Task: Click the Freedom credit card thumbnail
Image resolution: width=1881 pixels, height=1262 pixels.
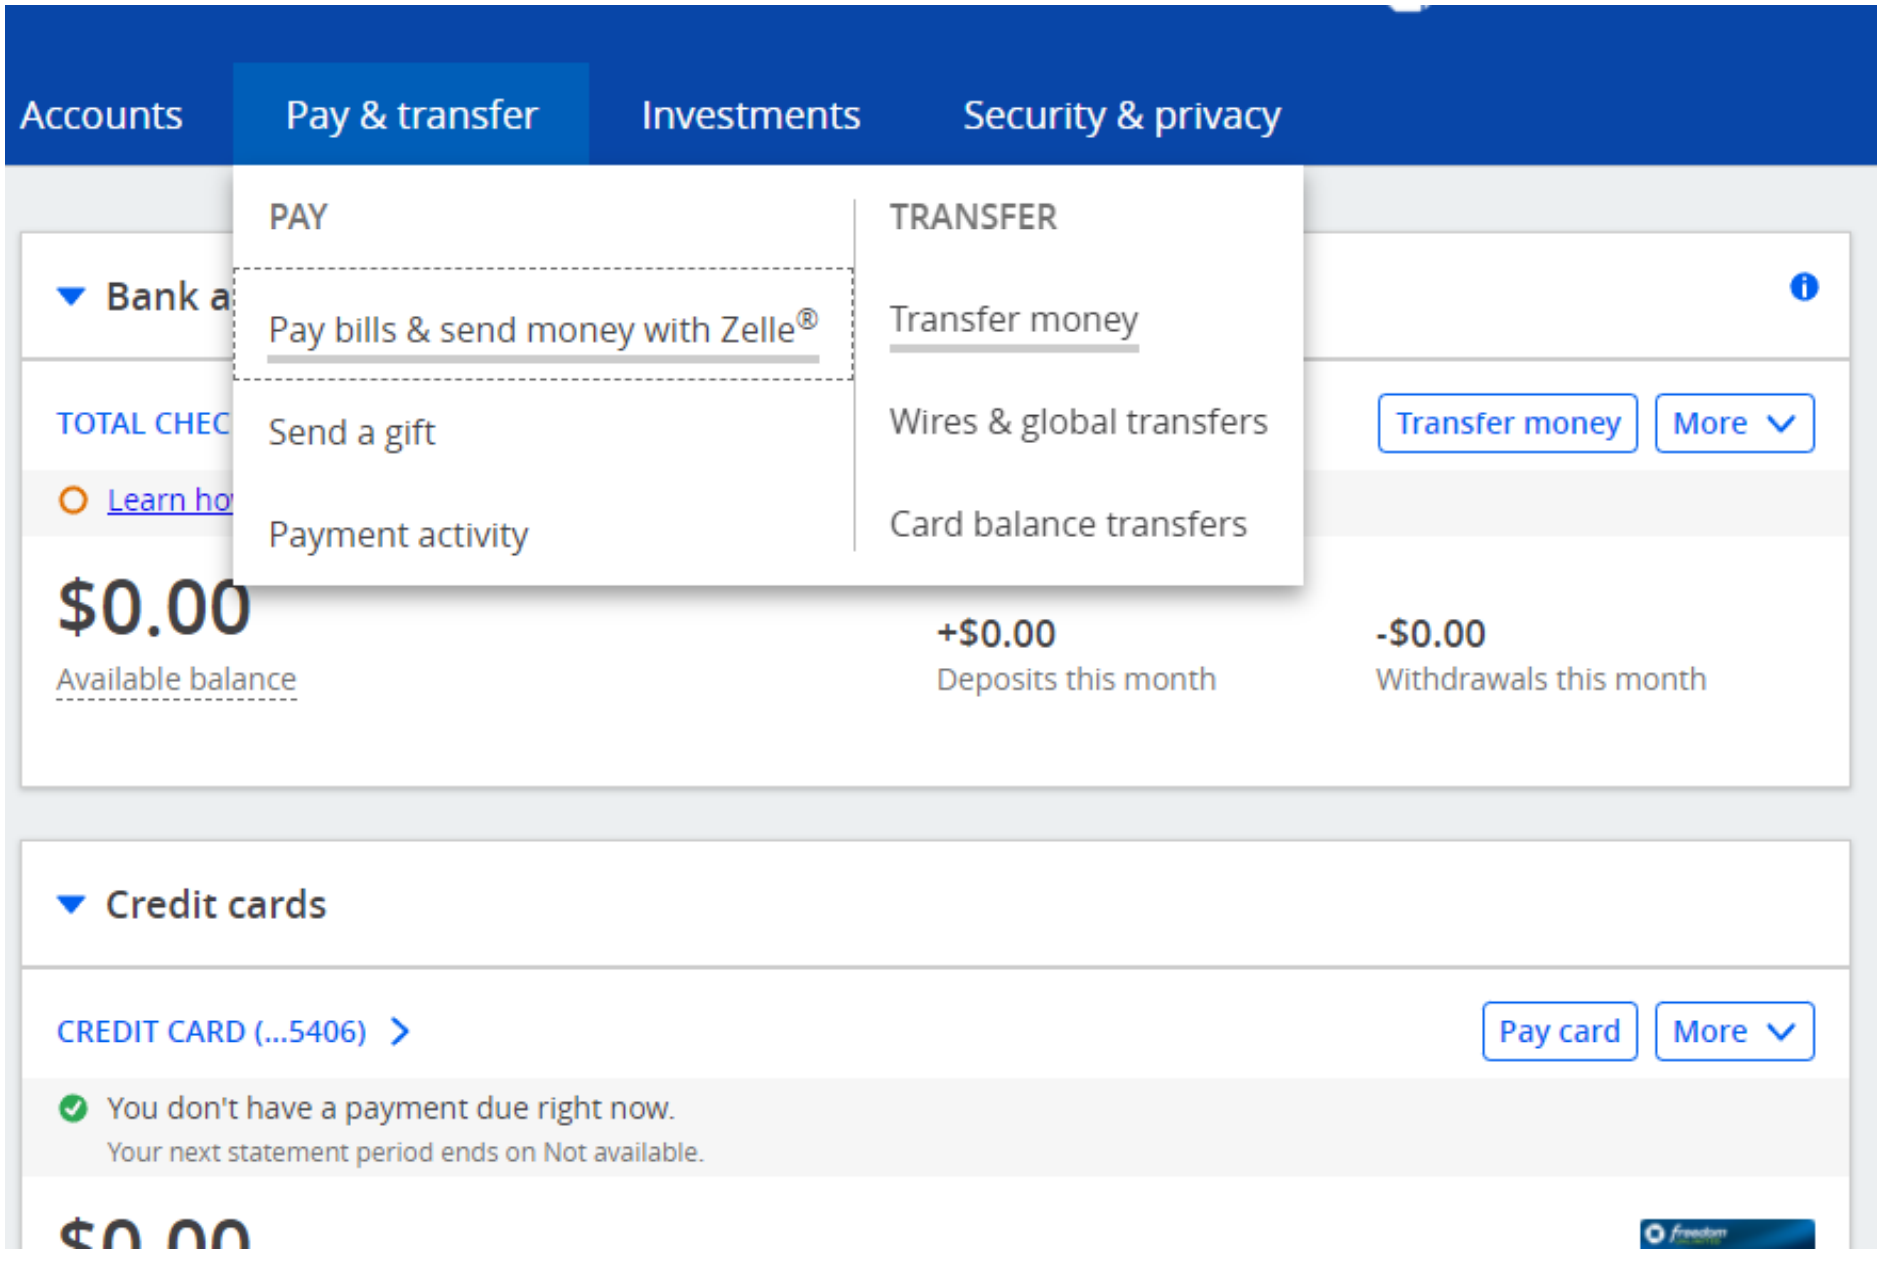Action: tap(1726, 1233)
